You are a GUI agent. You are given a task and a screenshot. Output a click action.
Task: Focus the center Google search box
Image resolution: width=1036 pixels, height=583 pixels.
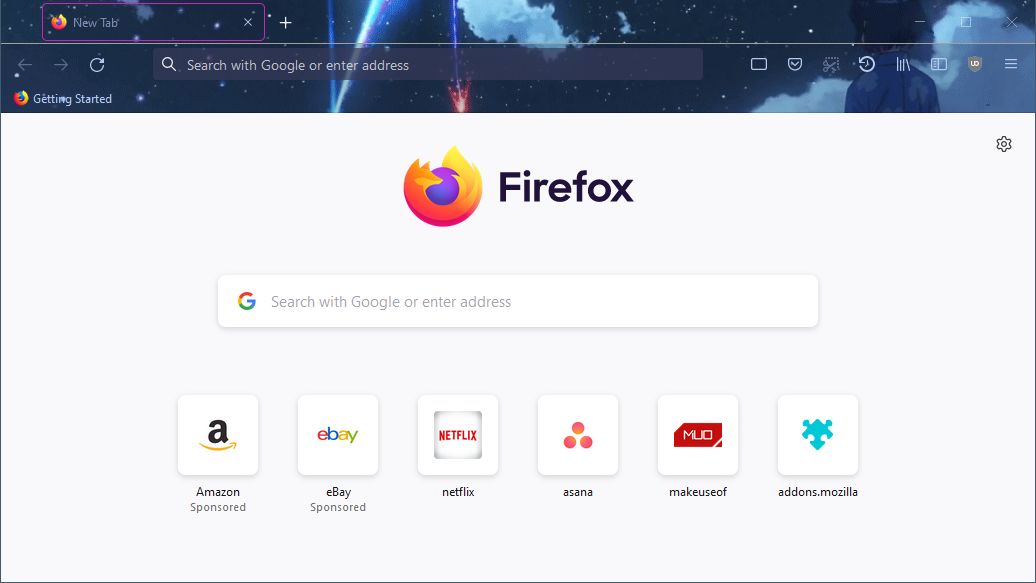518,301
